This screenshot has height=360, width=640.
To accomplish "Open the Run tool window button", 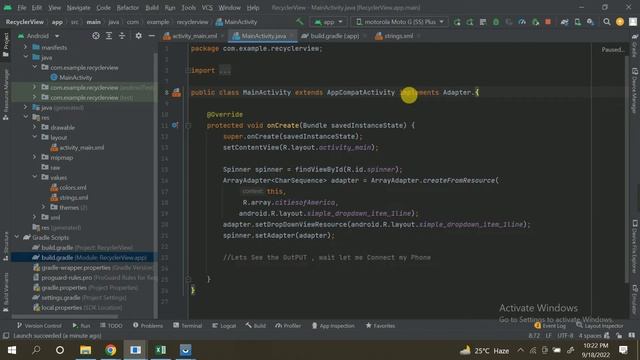I will 81,326.
